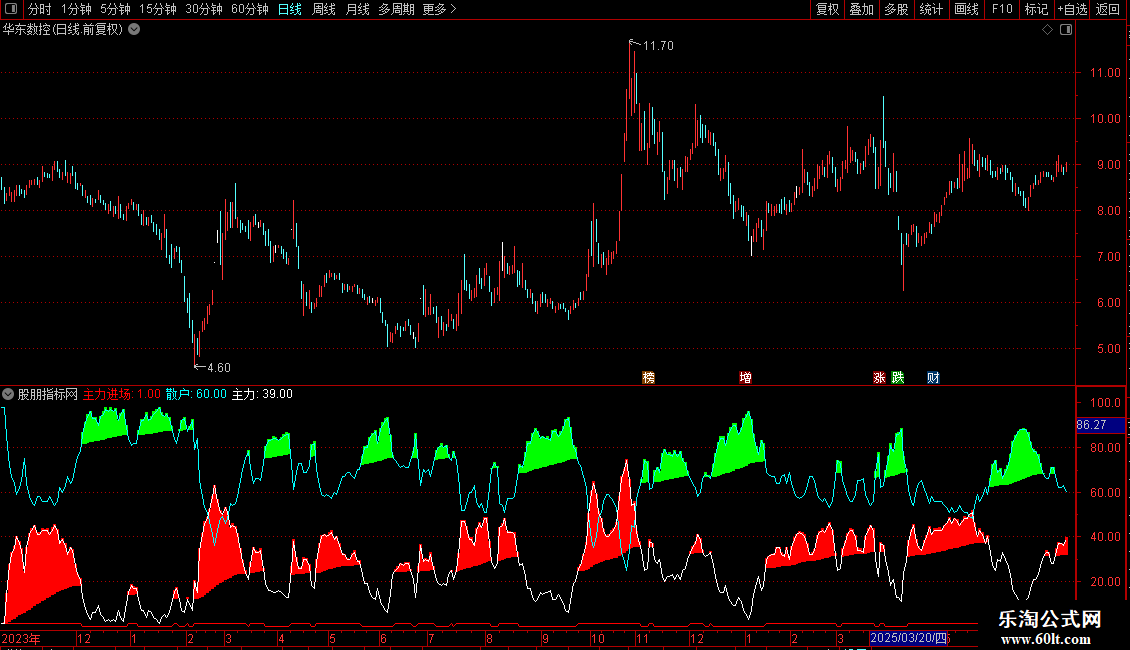
Task: Toggle the side panel icon in chart corner
Action: click(x=1066, y=30)
